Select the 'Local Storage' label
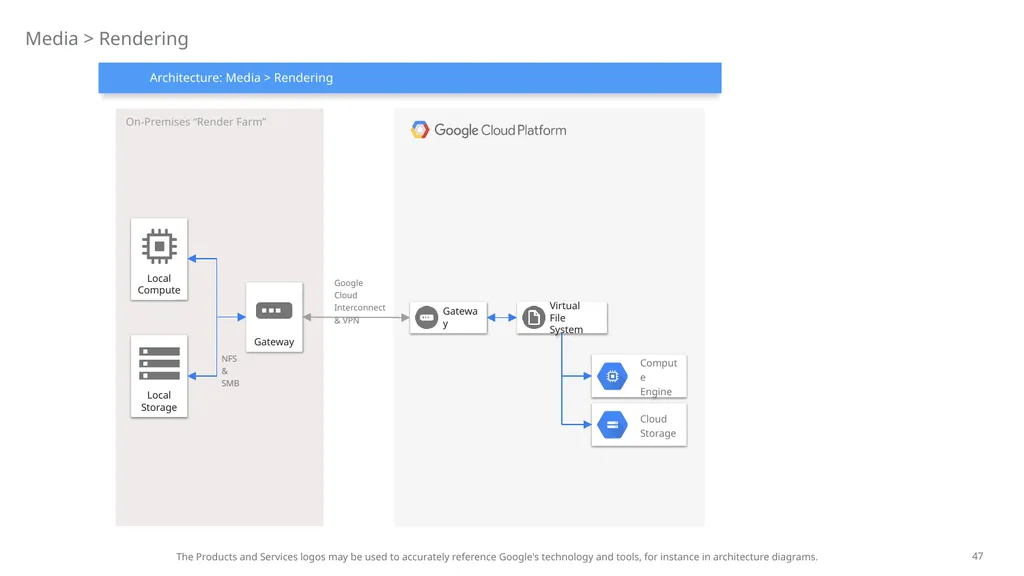 click(159, 401)
